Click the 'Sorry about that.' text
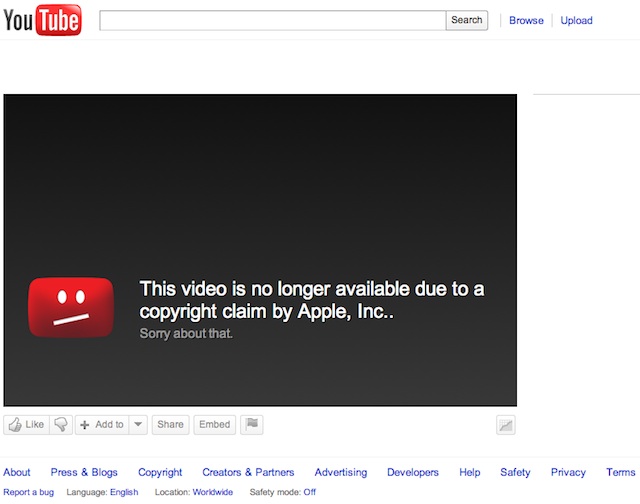Screen dimensions: 640x504 pos(186,333)
